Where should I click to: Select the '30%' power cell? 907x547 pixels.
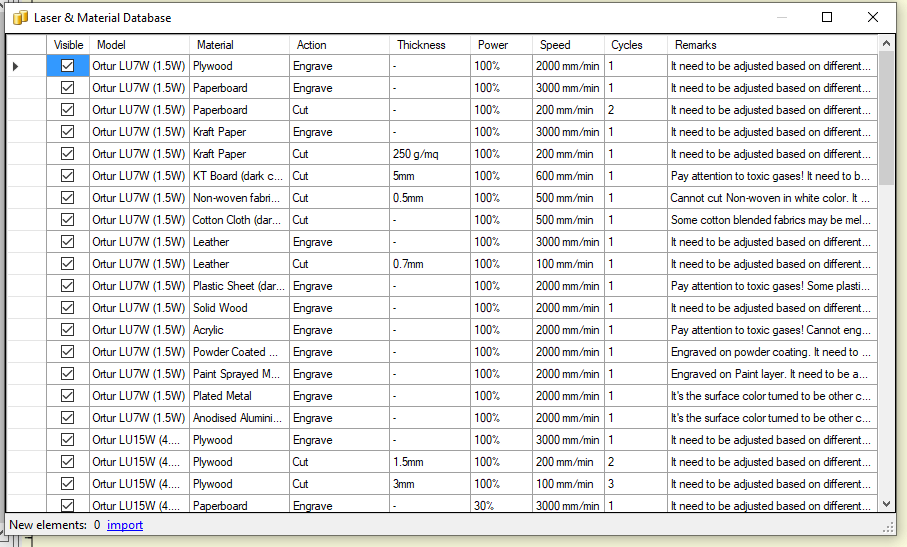[502, 505]
